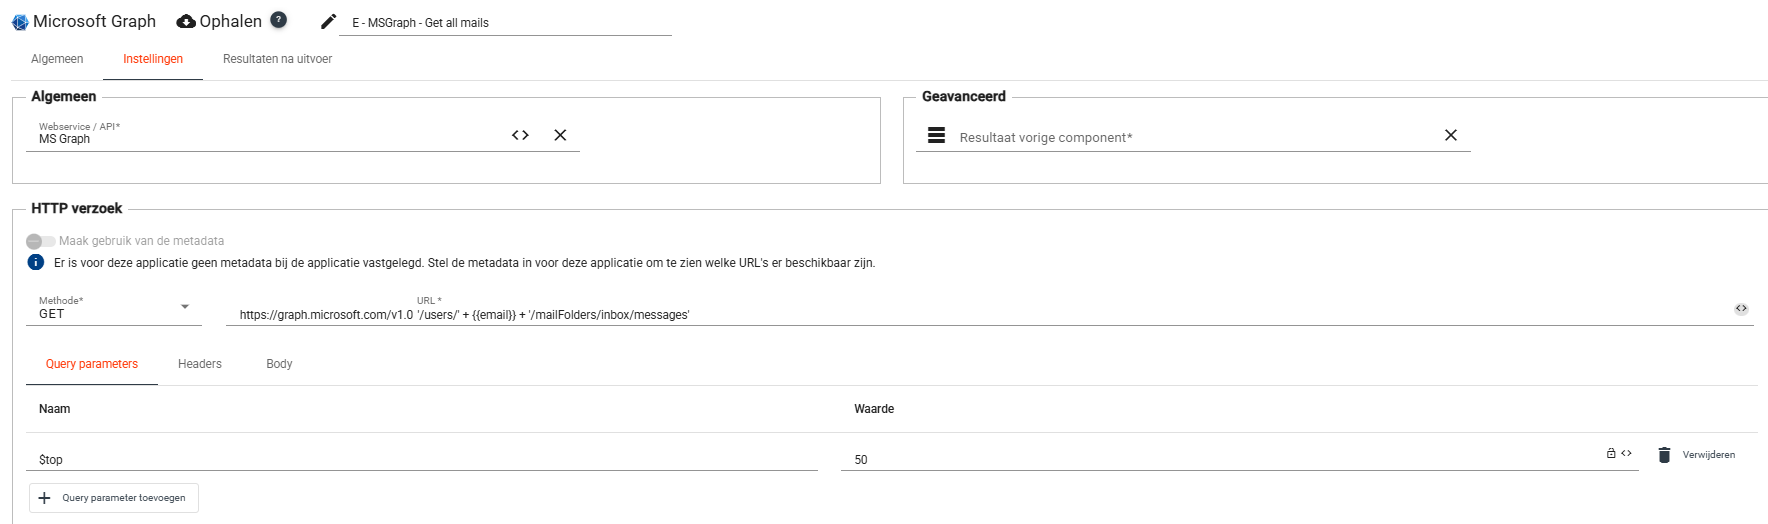Viewport: 1768px width, 524px height.
Task: Open the URL expression editor icon
Action: pyautogui.click(x=1741, y=309)
